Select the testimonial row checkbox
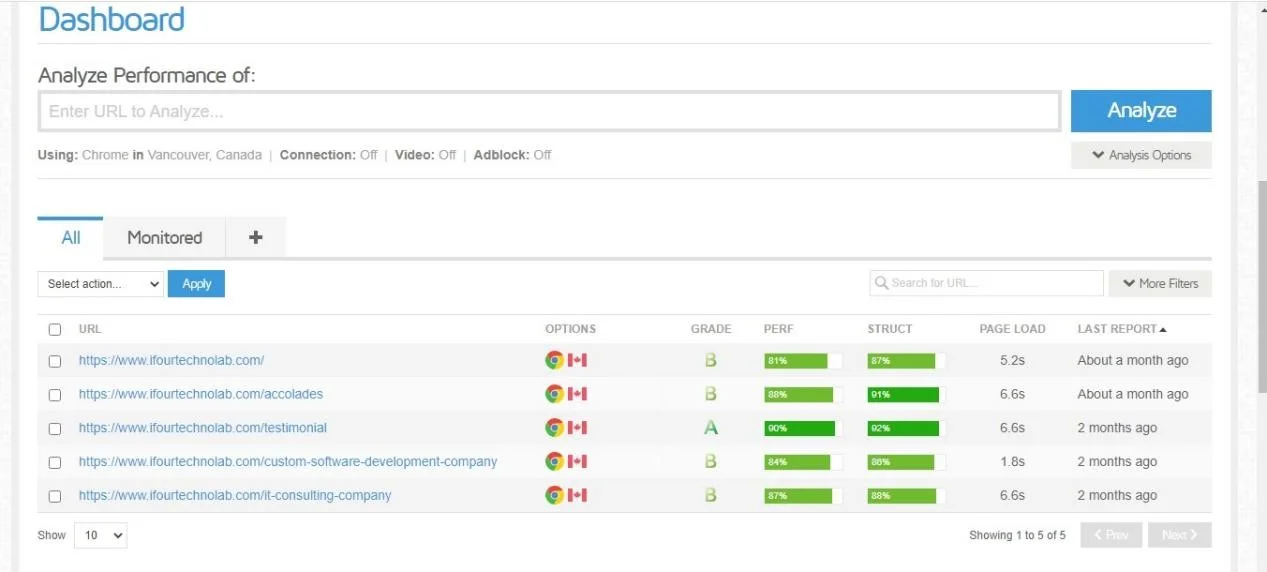Image resolution: width=1267 pixels, height=572 pixels. click(55, 429)
